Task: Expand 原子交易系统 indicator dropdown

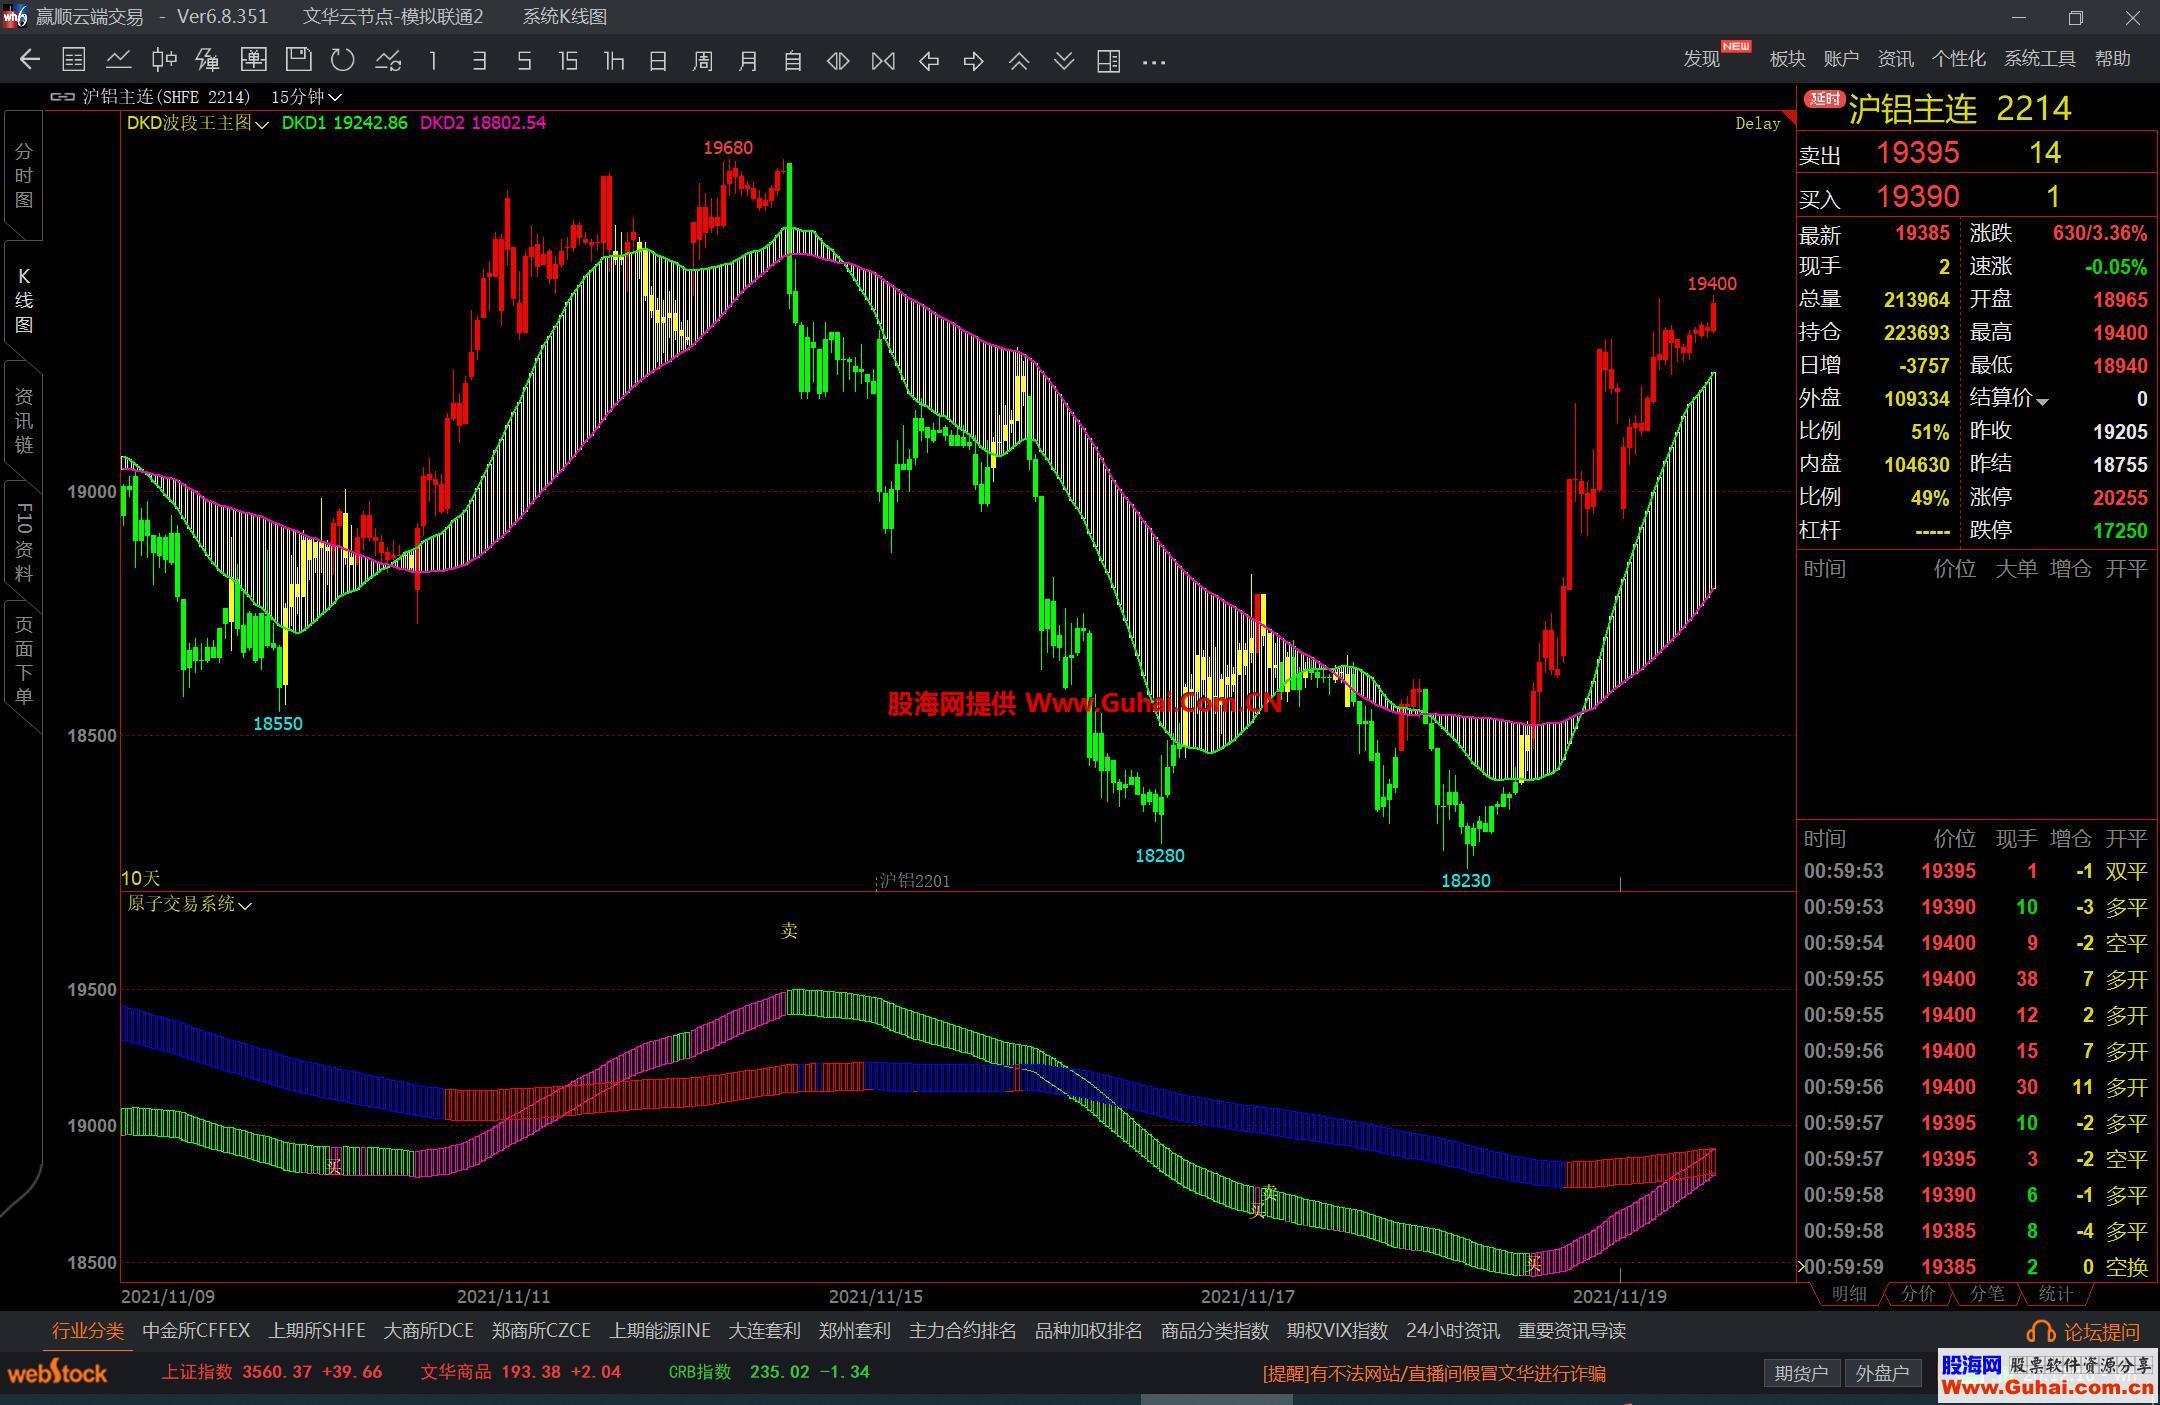Action: click(189, 904)
